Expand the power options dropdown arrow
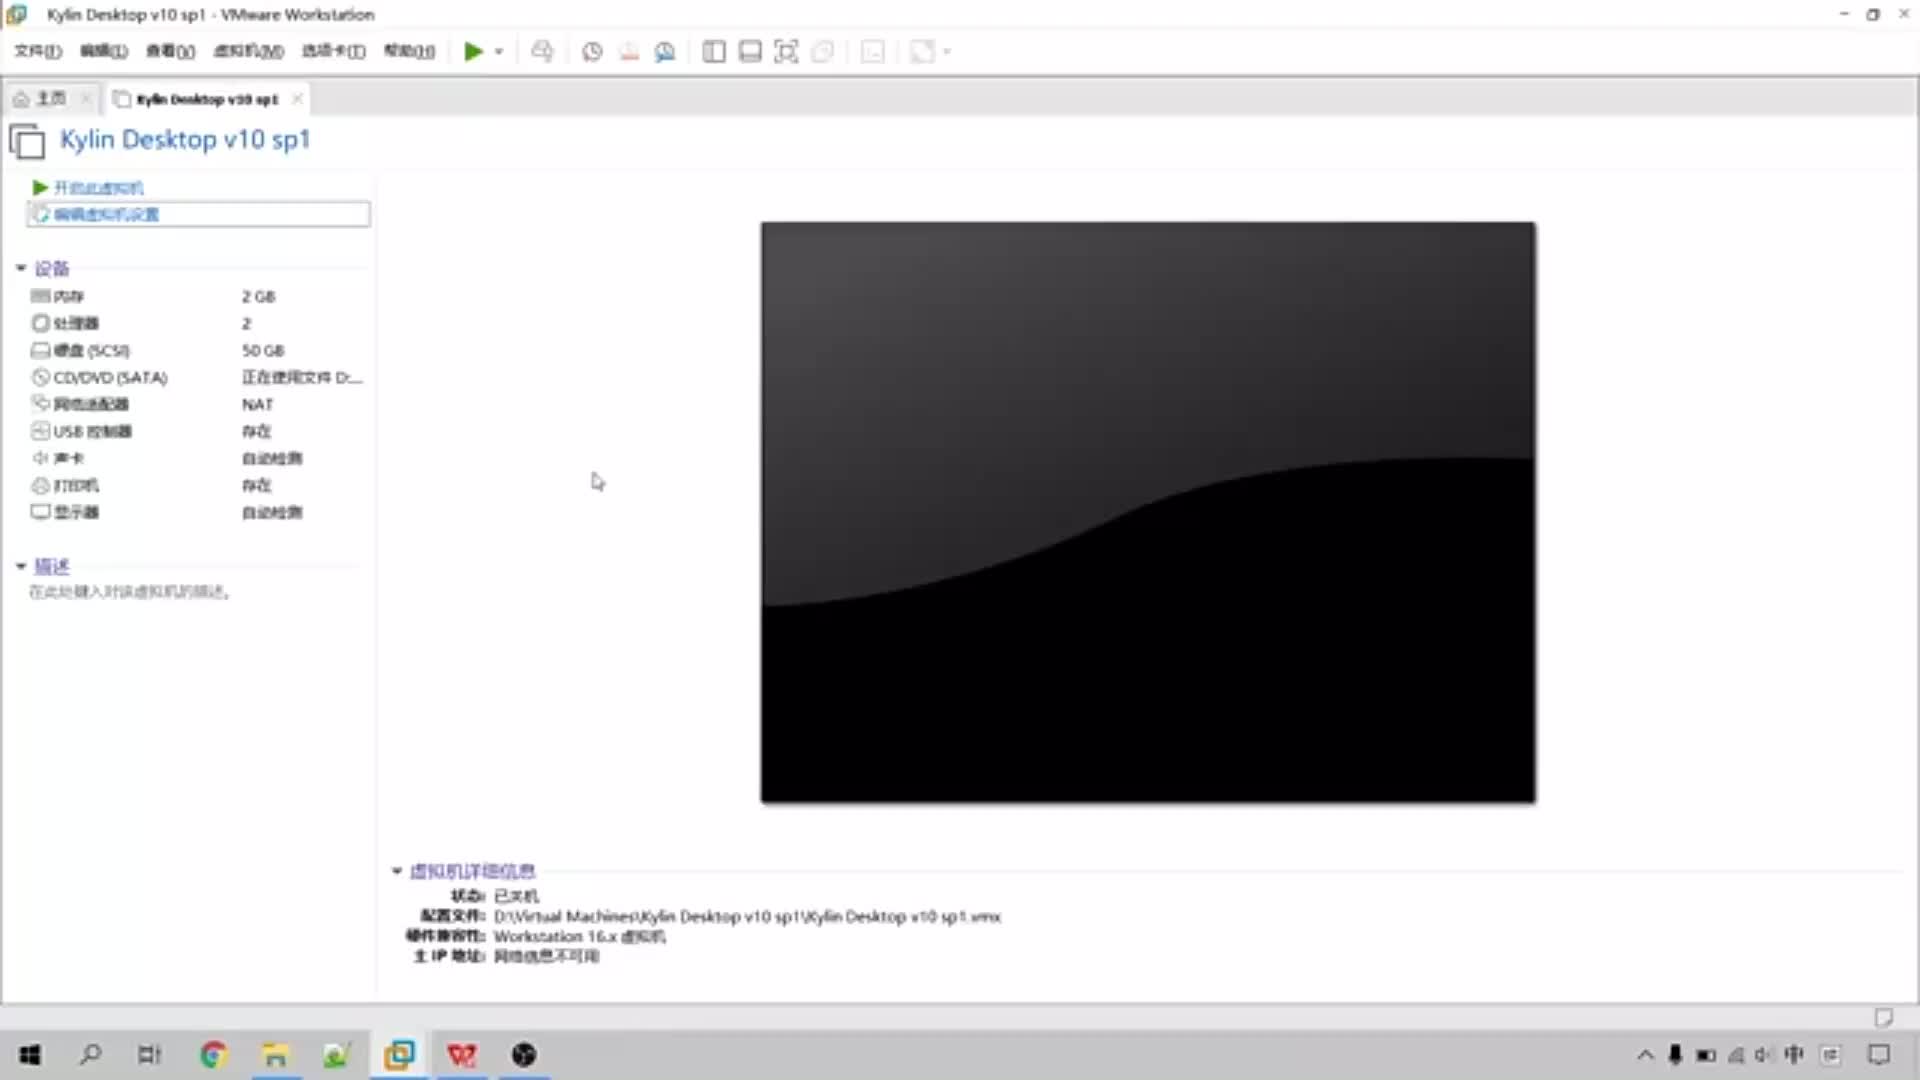 [x=499, y=51]
